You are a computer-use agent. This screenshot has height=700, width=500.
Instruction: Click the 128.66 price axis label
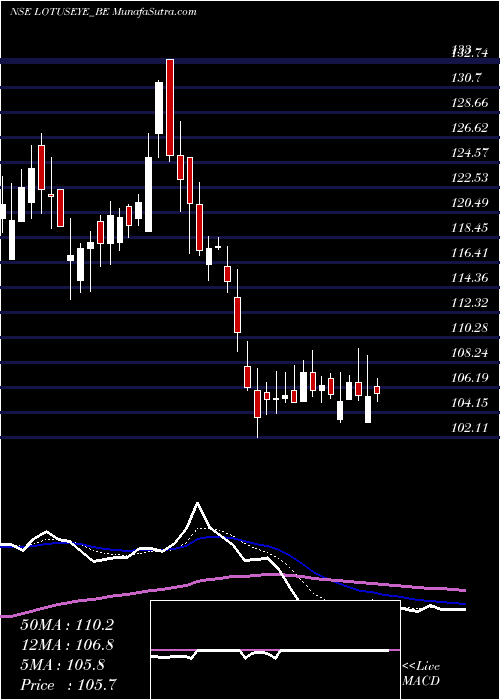[470, 103]
